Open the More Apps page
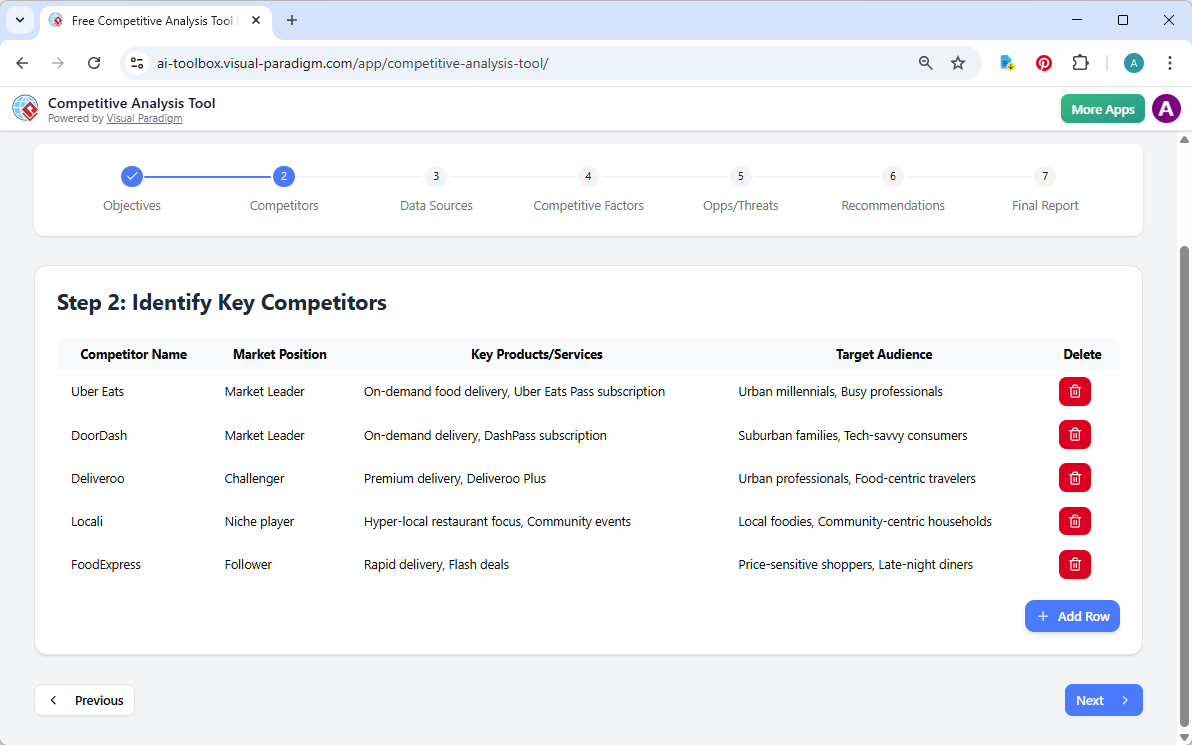Viewport: 1192px width, 745px height. (1102, 108)
